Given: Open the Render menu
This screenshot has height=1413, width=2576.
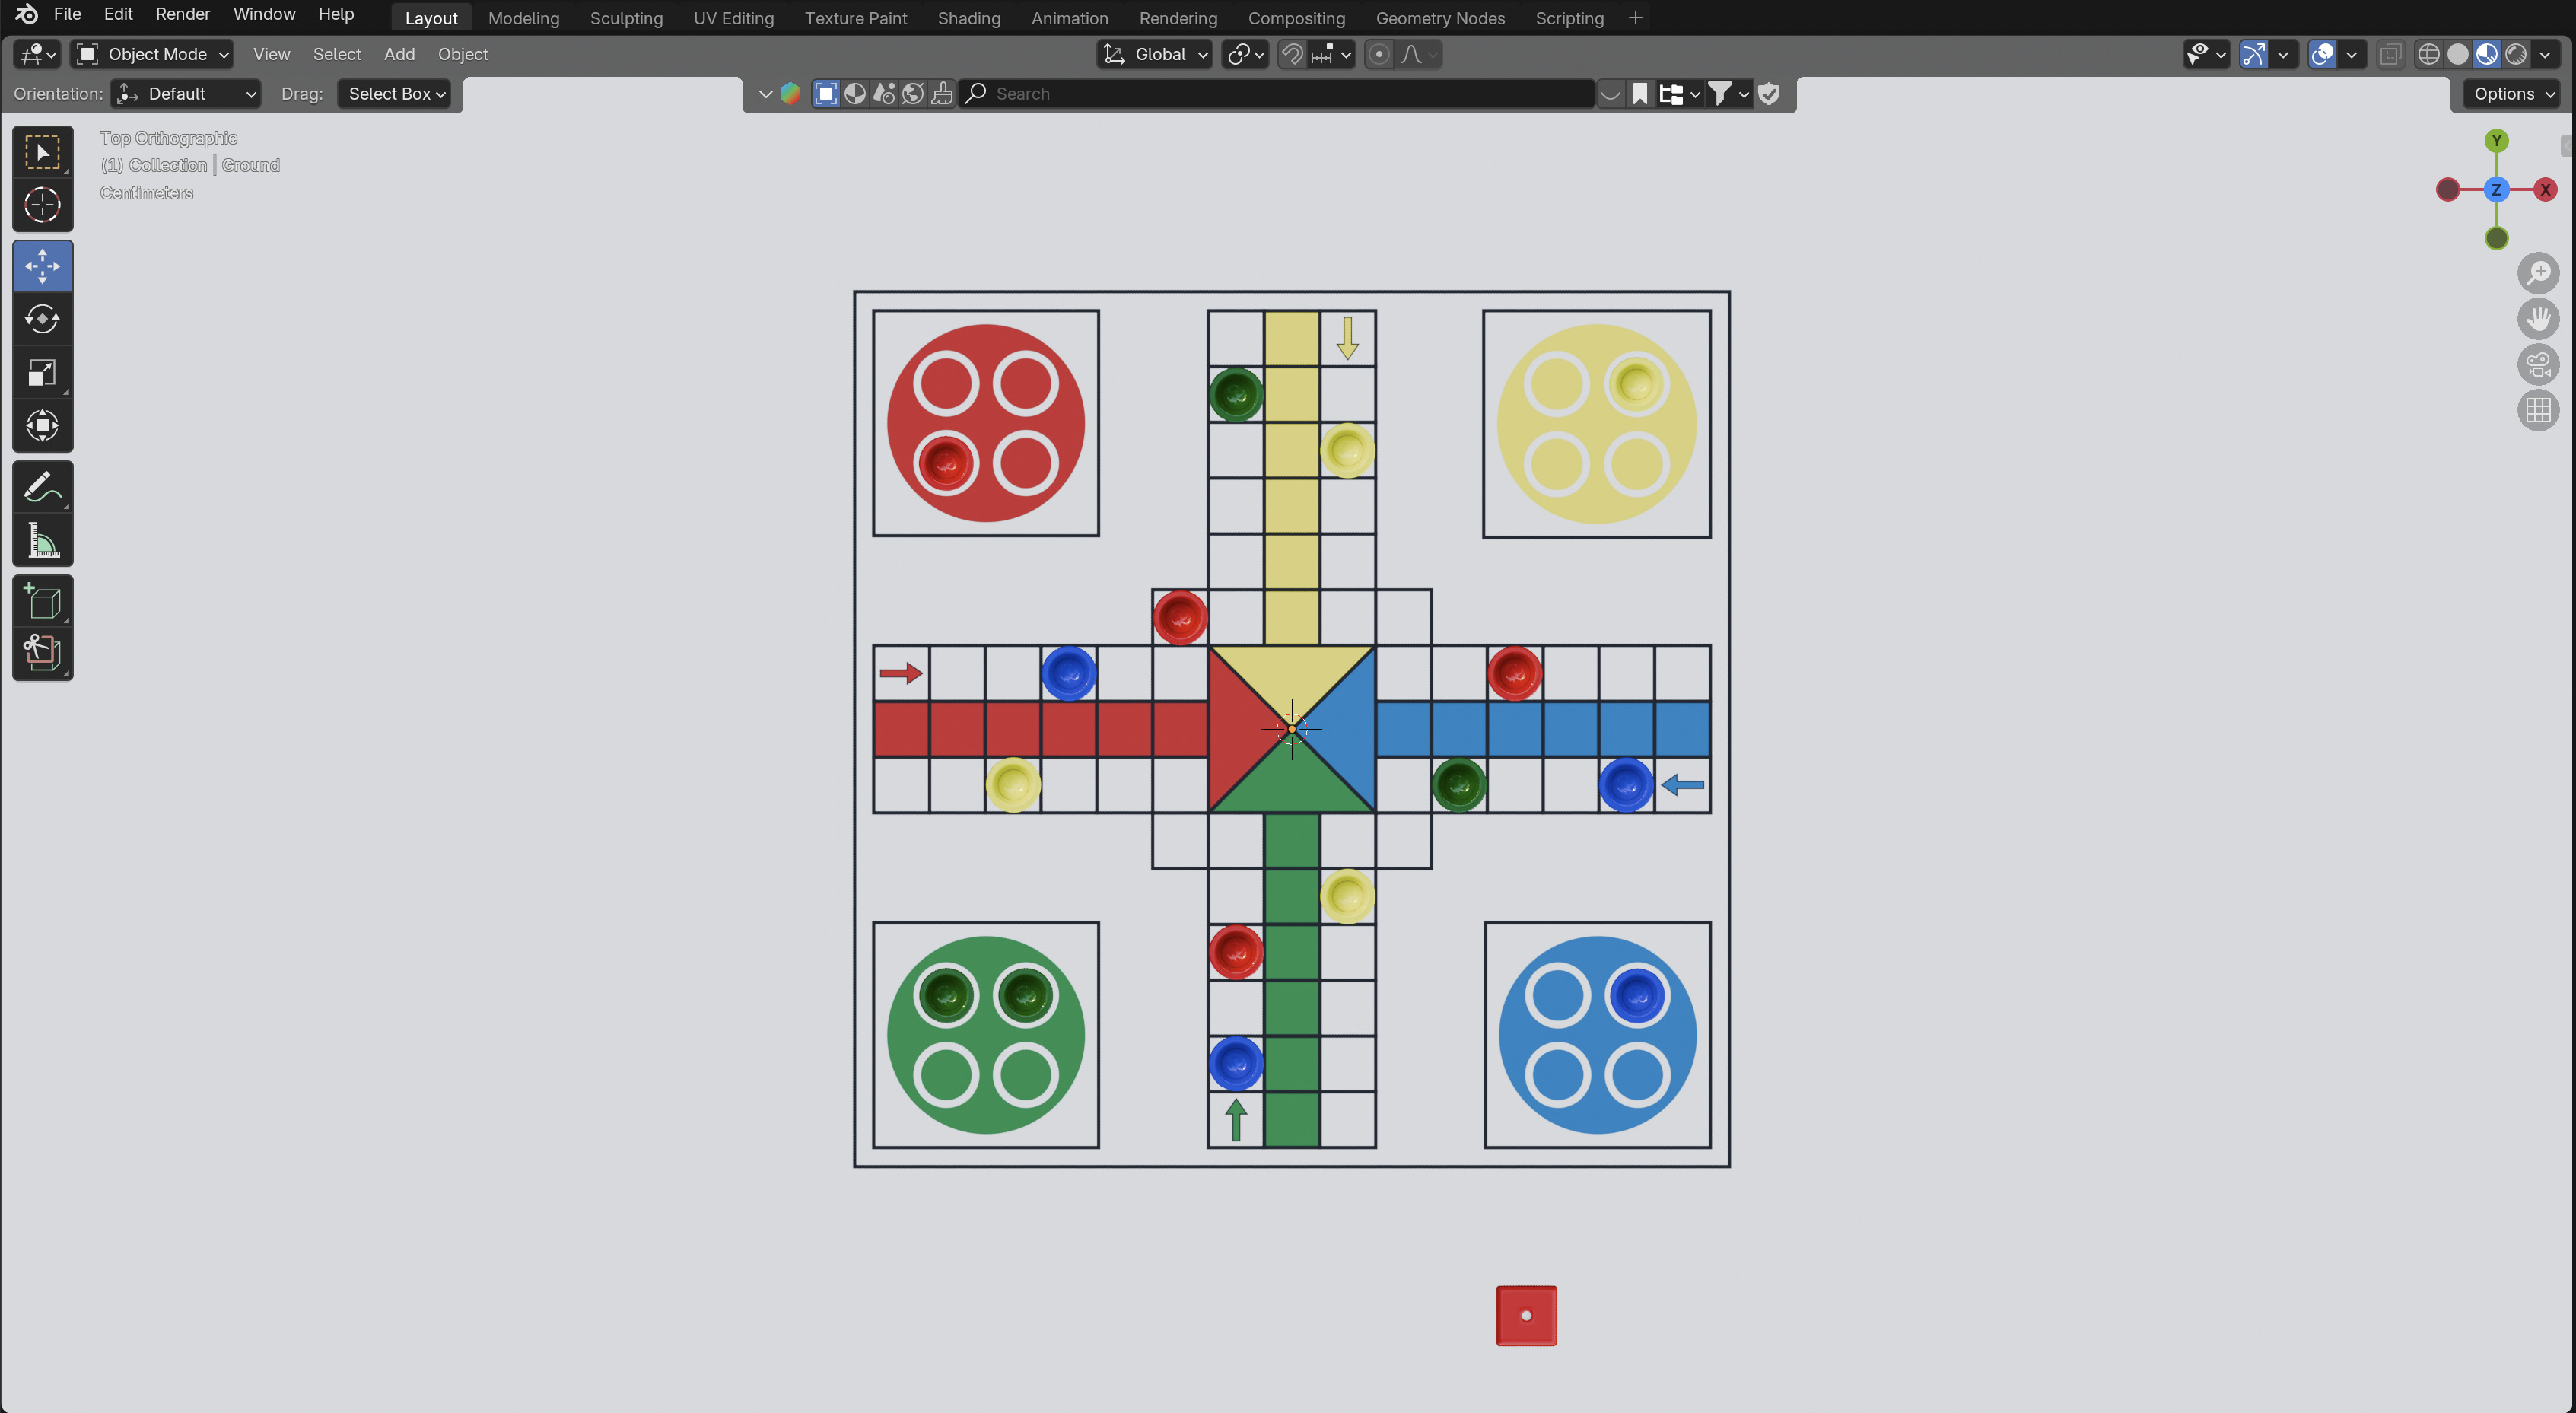Looking at the screenshot, I should [182, 14].
